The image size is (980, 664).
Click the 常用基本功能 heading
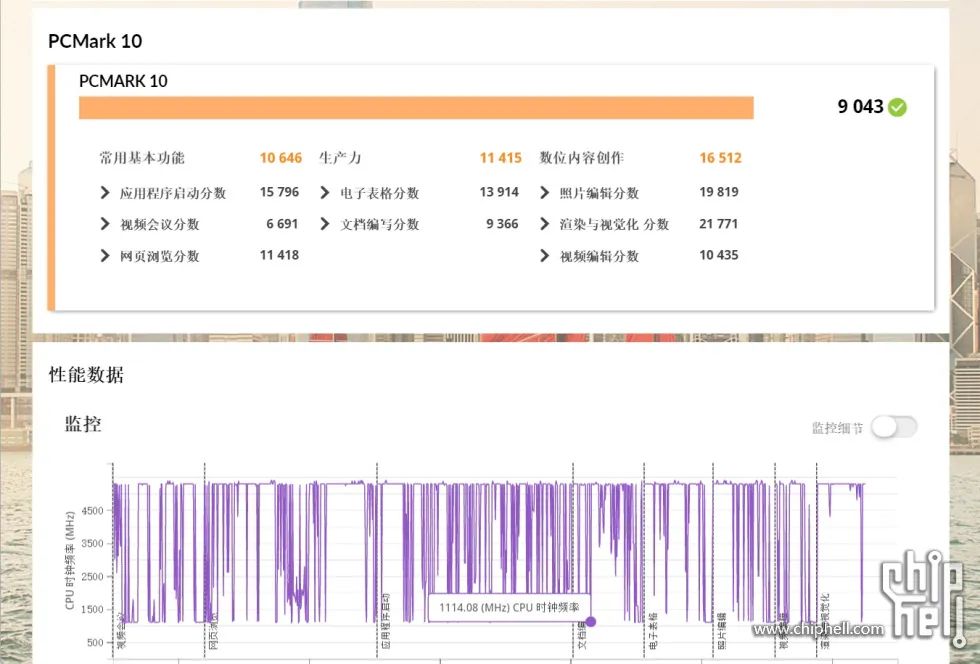(x=142, y=158)
